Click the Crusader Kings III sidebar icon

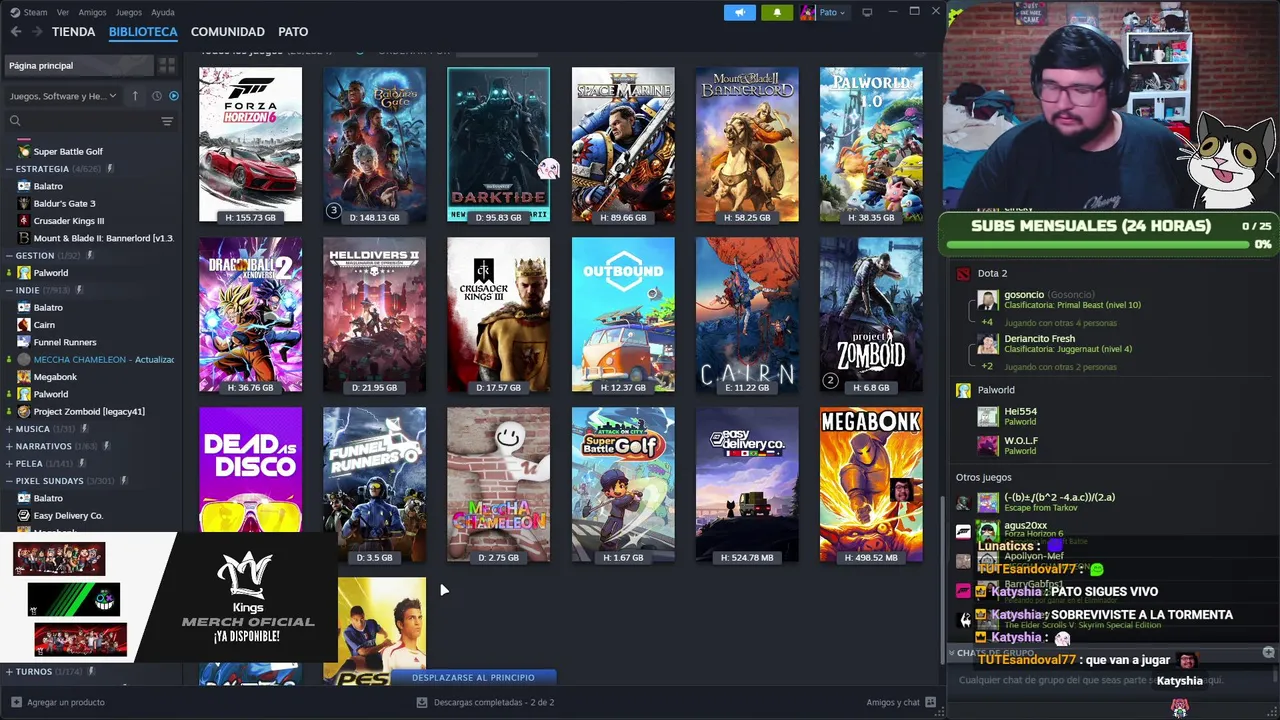tap(24, 221)
